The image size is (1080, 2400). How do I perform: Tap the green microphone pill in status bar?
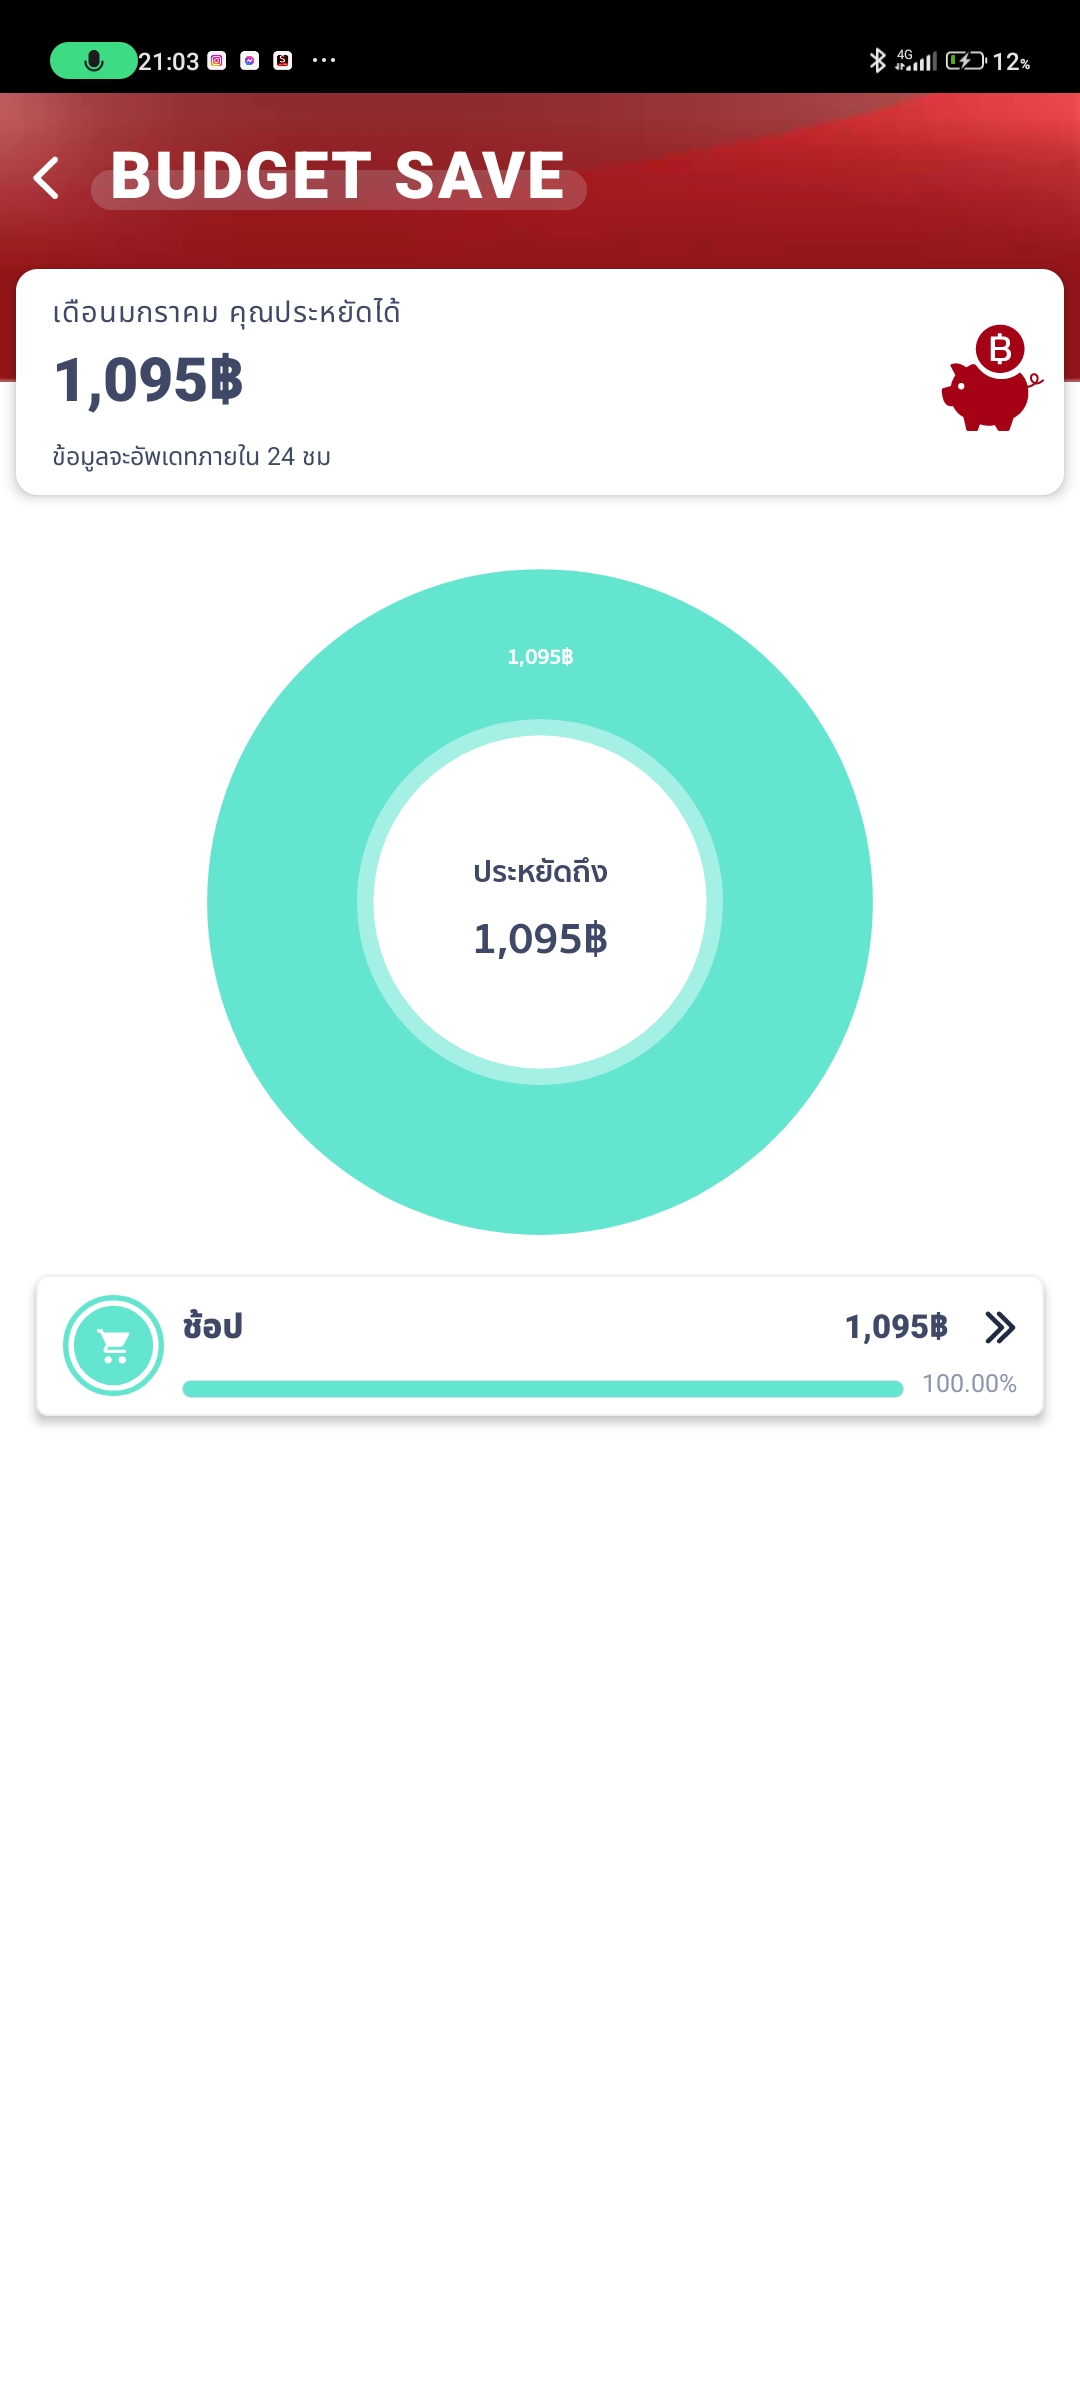coord(93,61)
